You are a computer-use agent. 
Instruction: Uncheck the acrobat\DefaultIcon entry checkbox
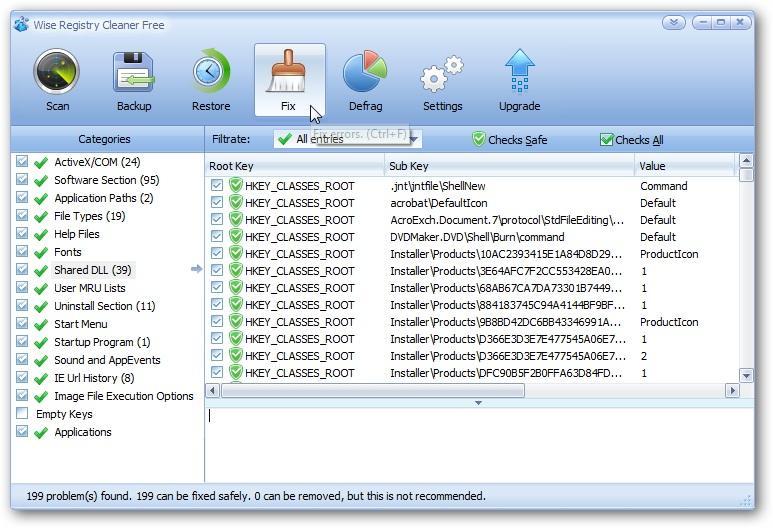(x=216, y=202)
